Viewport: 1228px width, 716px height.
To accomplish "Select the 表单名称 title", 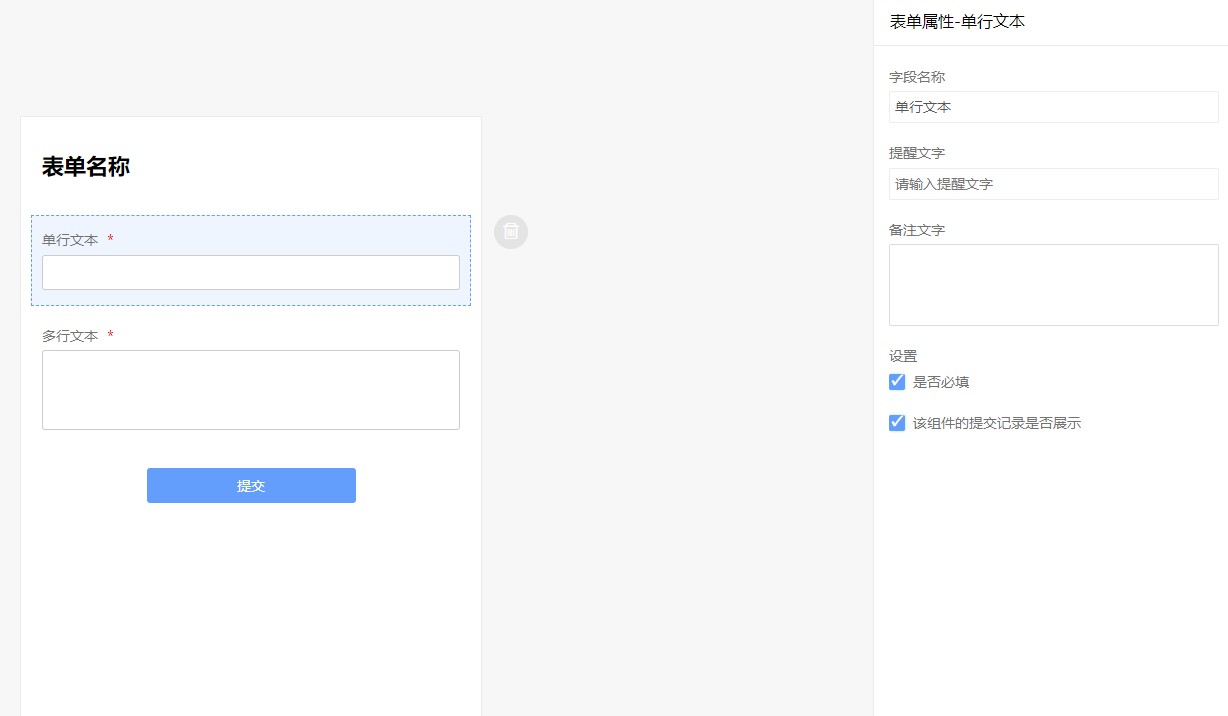I will click(86, 167).
